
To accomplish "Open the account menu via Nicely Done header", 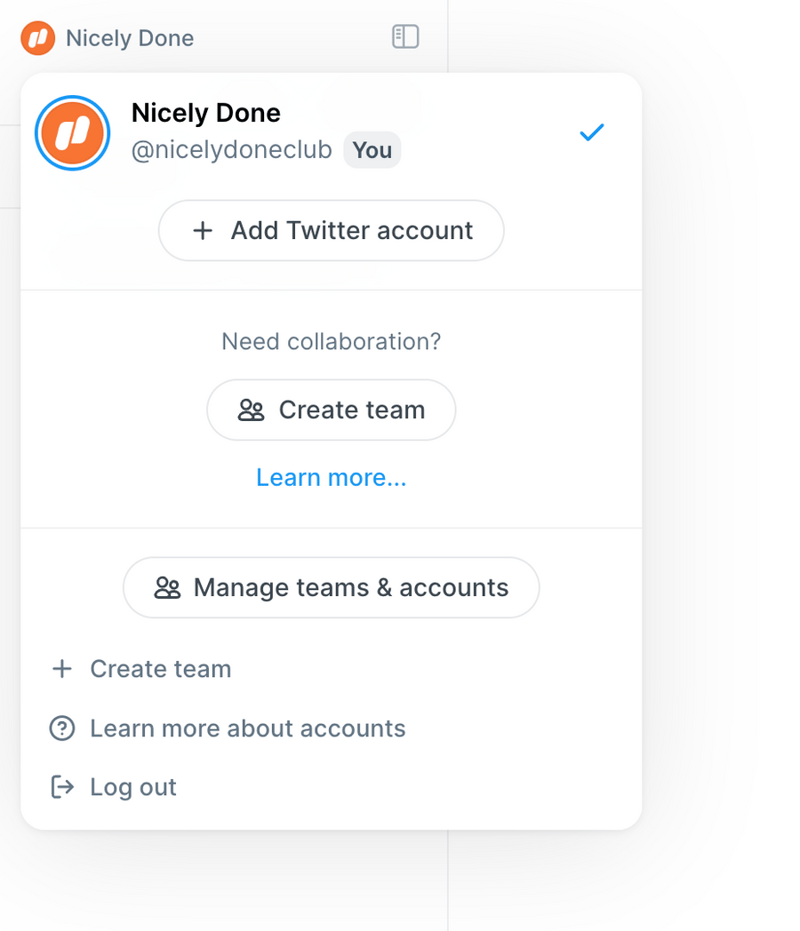I will pyautogui.click(x=130, y=38).
